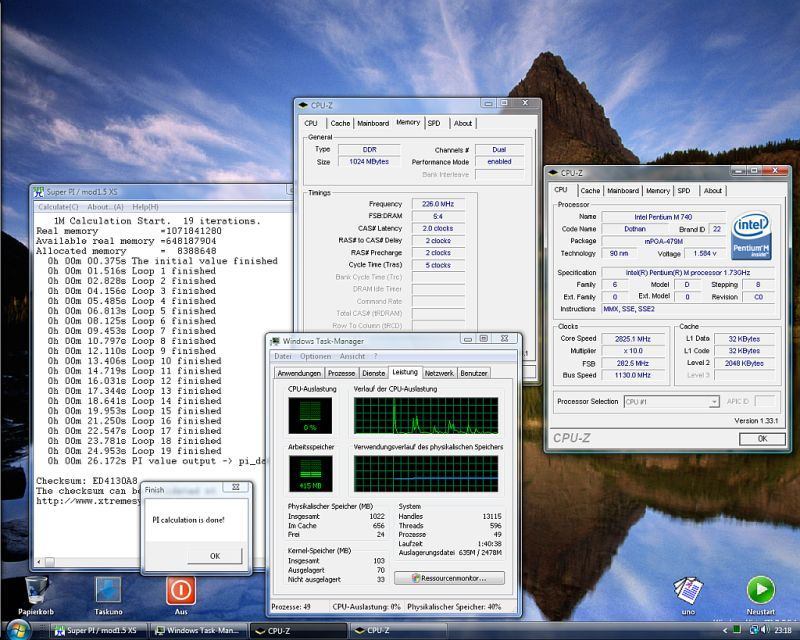Switch to Windows Task-Manager taskbar button
800x640 pixels.
[x=199, y=631]
